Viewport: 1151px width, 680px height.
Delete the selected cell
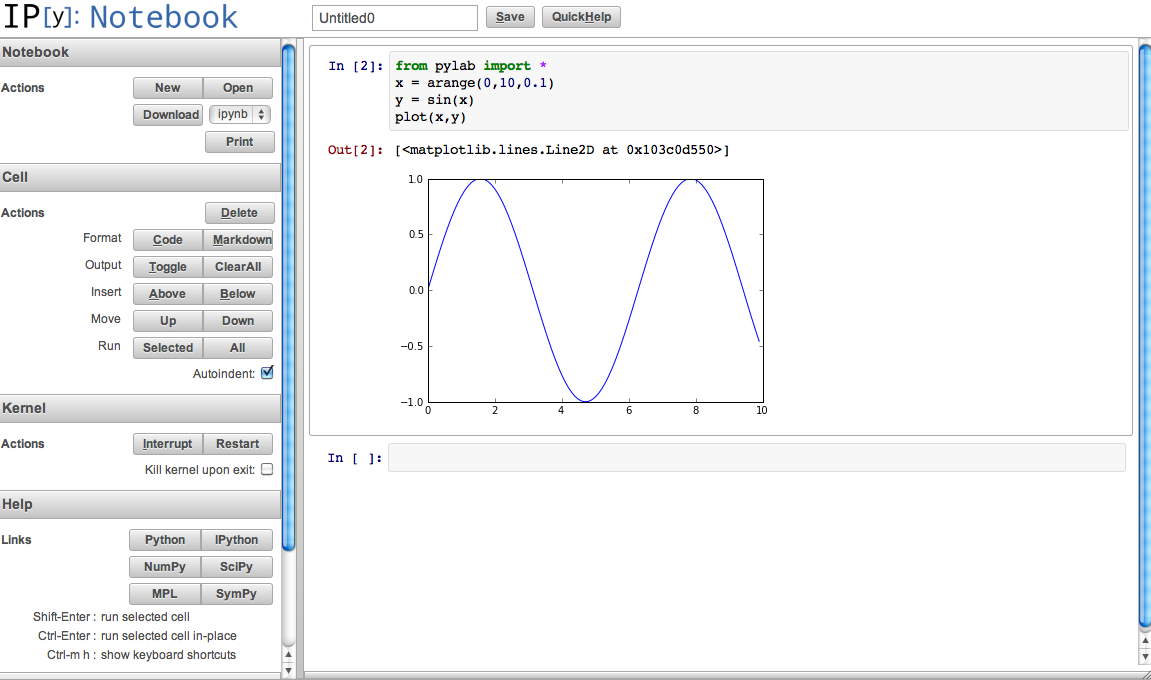pos(239,212)
